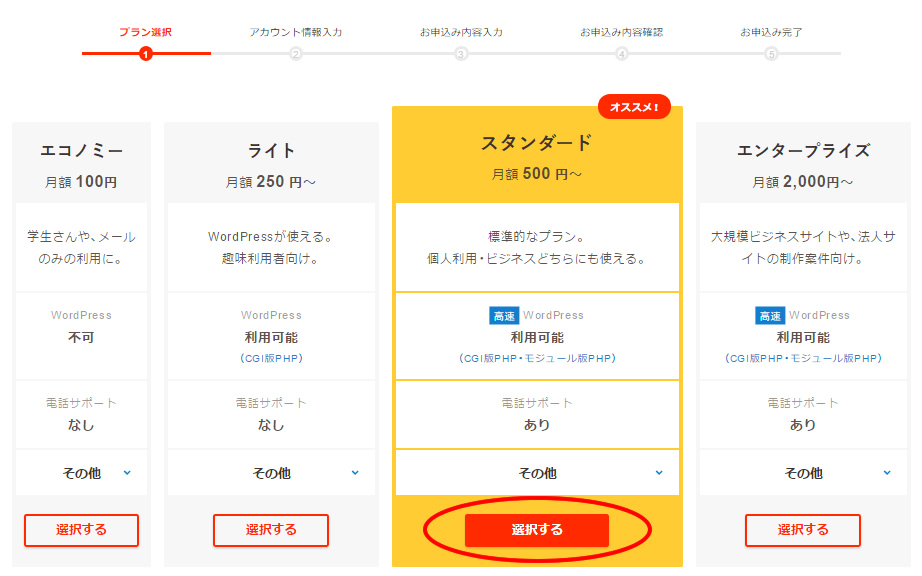Click the step 3 circle marker

(461, 54)
